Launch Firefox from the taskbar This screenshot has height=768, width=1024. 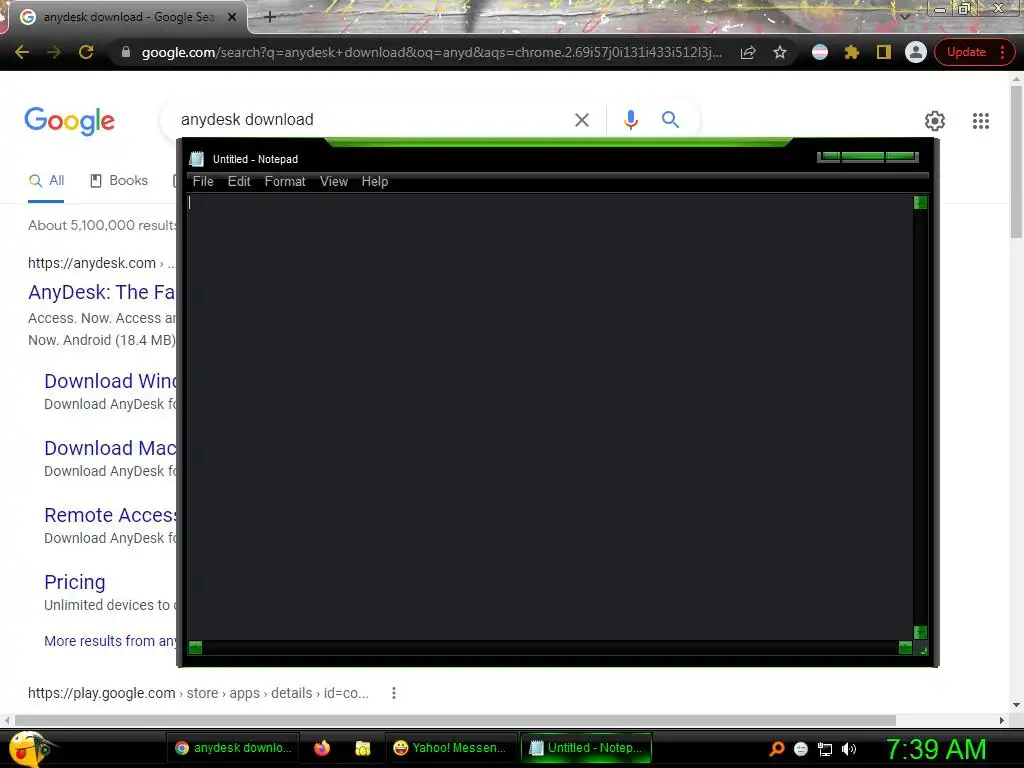pos(322,748)
